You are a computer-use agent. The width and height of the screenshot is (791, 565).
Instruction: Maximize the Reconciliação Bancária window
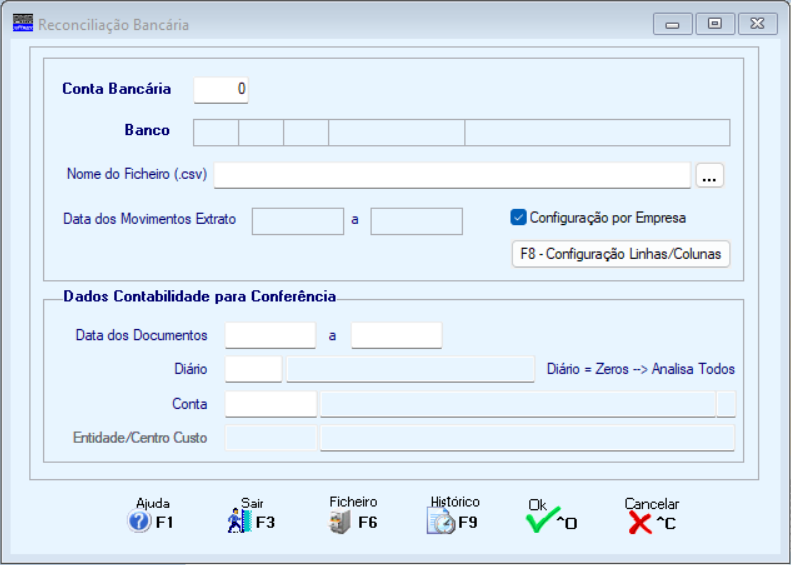coord(715,24)
